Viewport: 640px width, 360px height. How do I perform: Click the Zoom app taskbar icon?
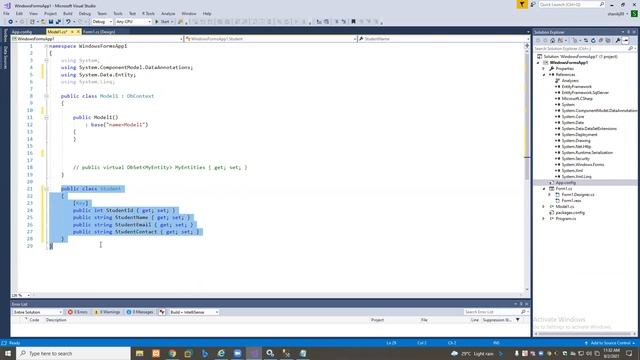coord(238,353)
